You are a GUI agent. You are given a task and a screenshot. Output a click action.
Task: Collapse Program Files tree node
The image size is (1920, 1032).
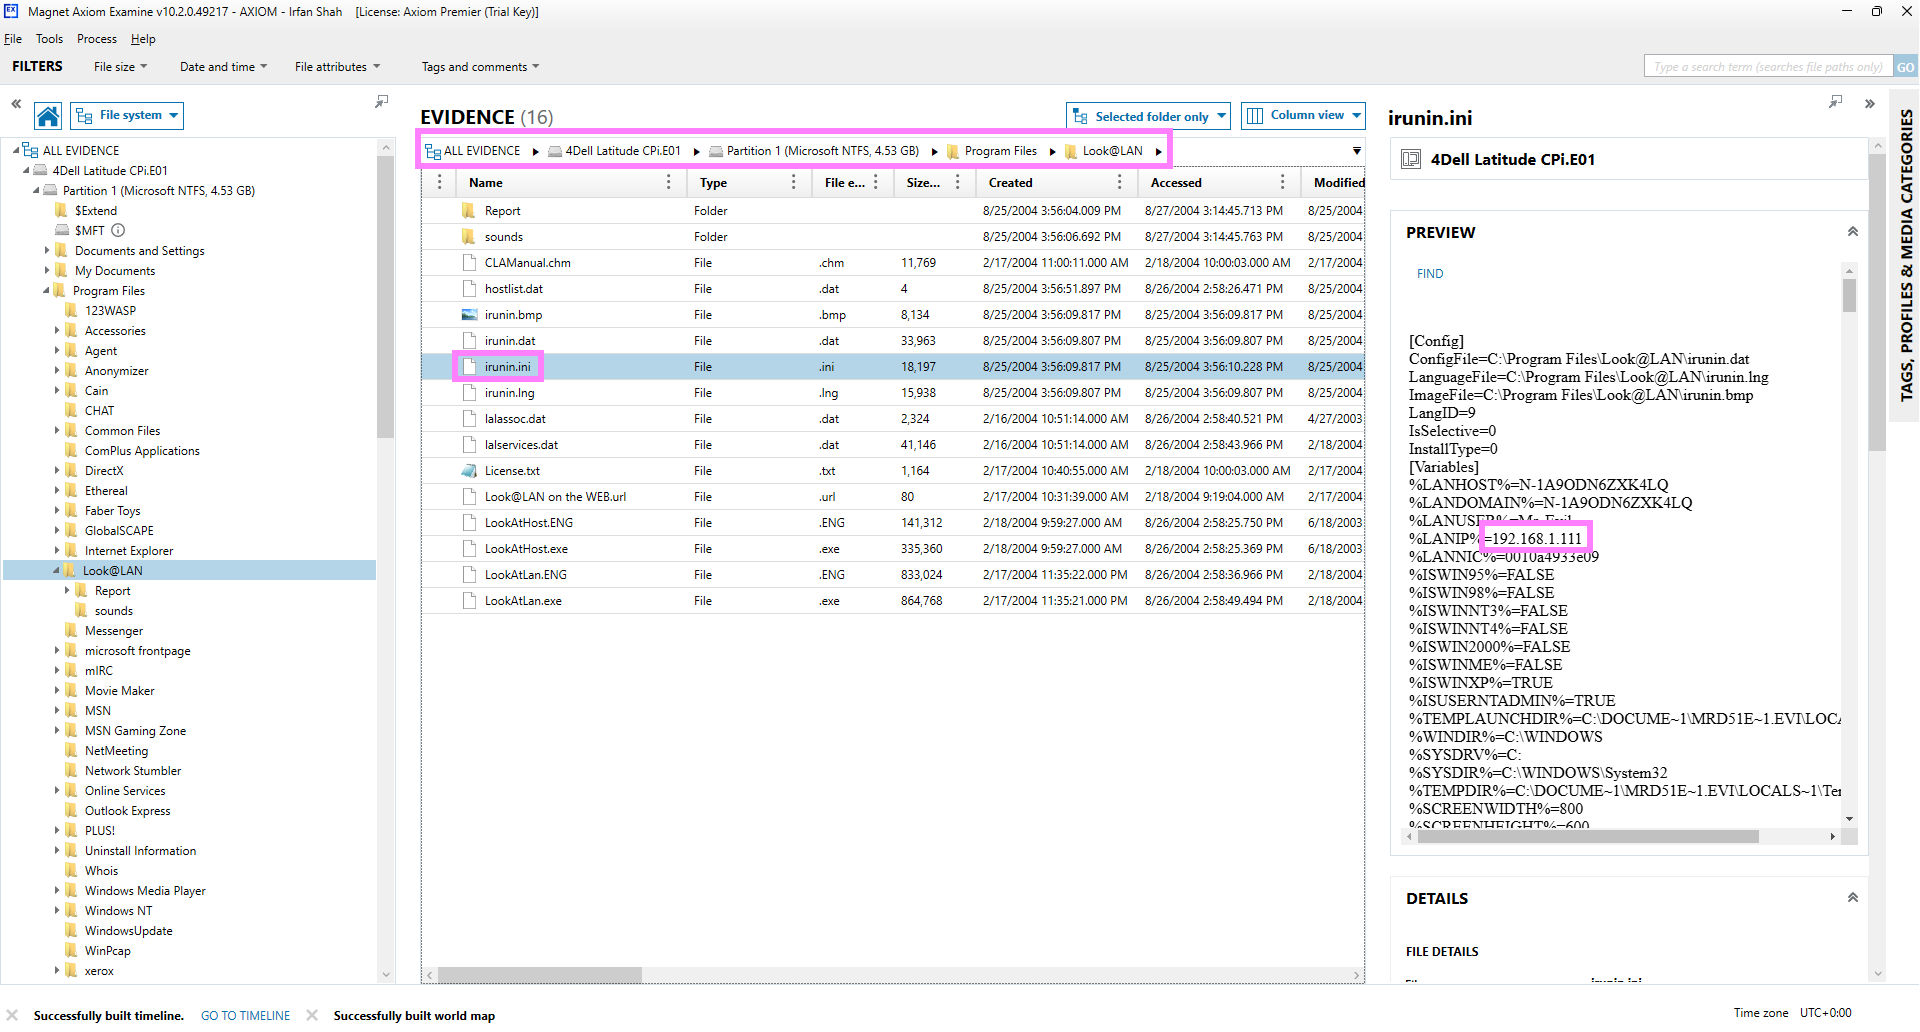pos(46,290)
